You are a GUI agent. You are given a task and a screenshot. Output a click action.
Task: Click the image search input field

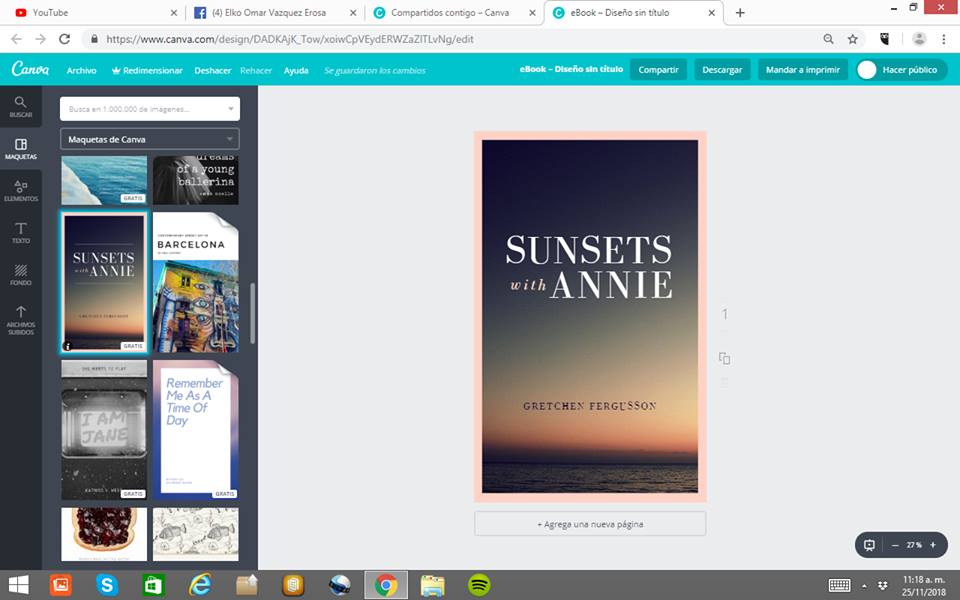[x=149, y=108]
